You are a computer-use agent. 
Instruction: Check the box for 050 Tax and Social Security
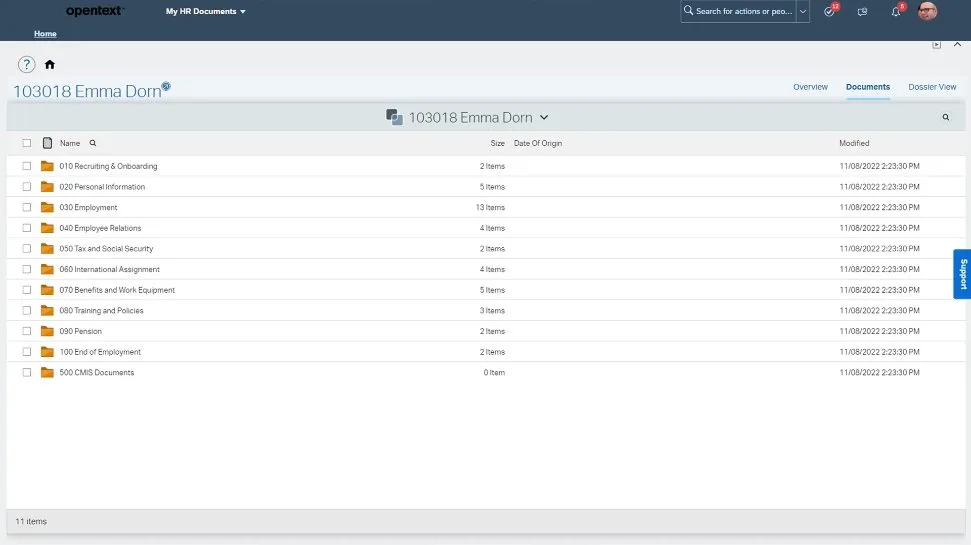tap(27, 248)
